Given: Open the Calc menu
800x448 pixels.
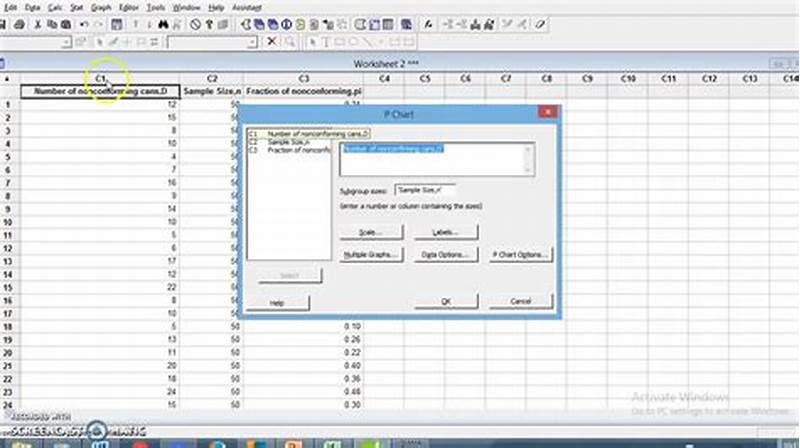Looking at the screenshot, I should tap(55, 8).
